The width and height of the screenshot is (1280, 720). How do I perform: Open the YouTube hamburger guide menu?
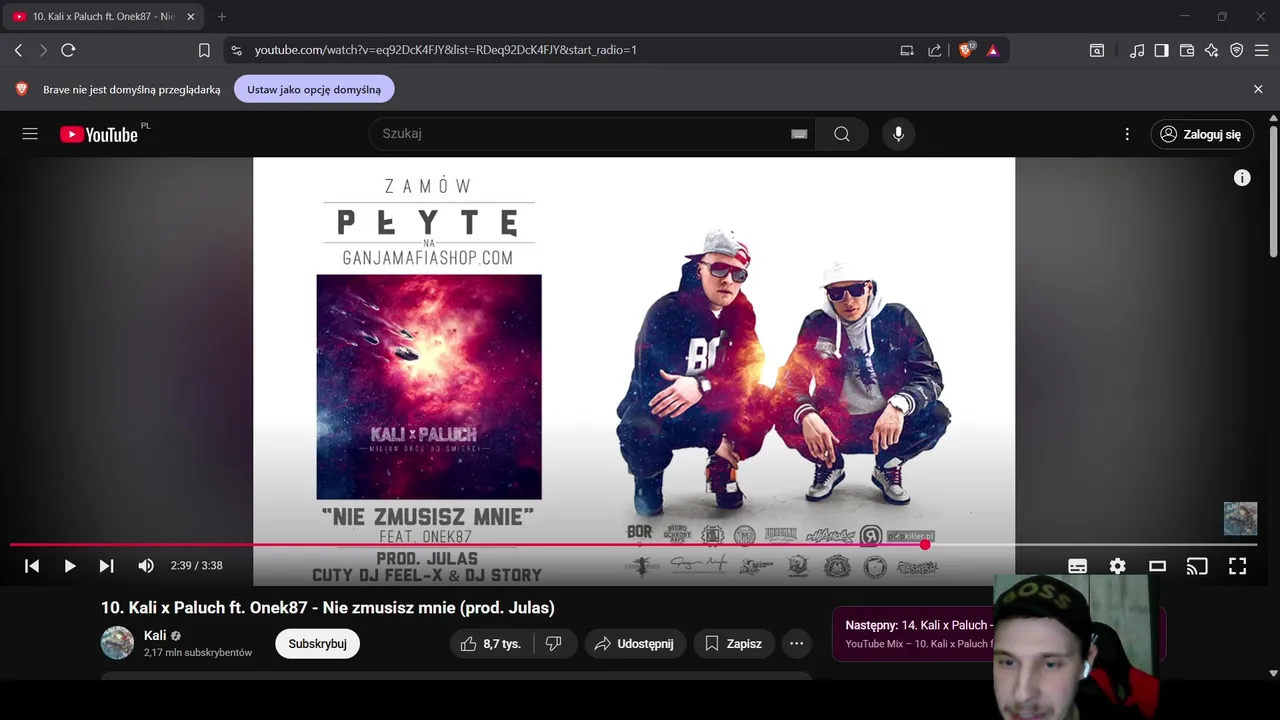point(30,134)
